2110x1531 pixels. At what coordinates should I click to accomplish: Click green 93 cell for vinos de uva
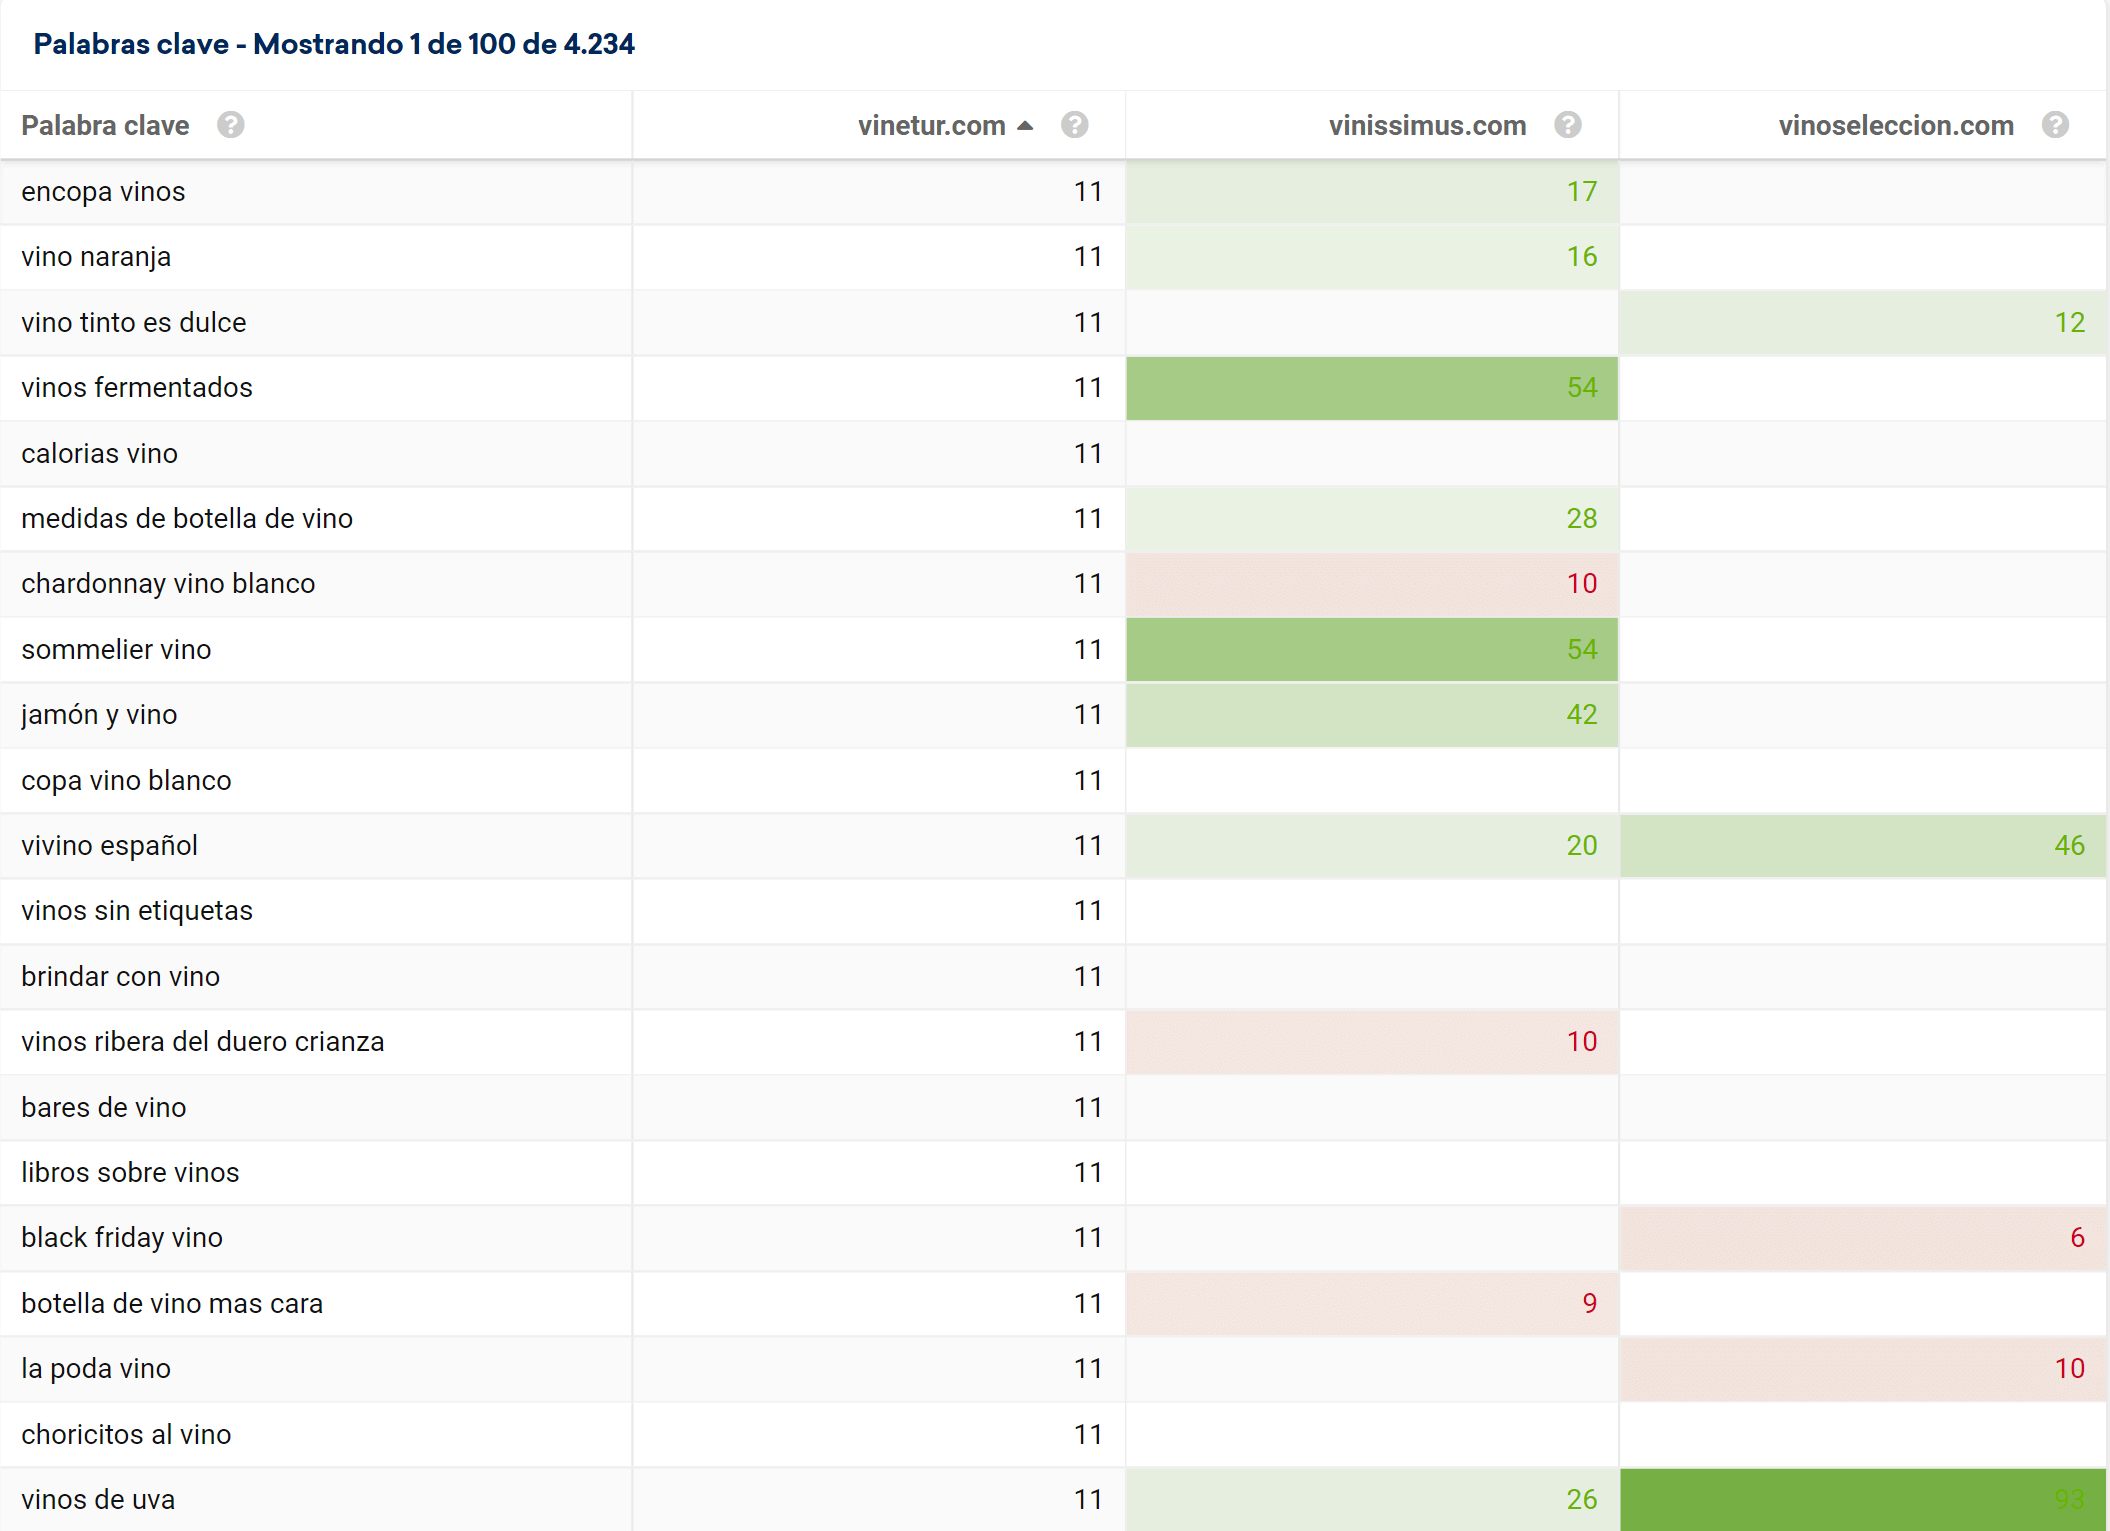point(2068,1499)
